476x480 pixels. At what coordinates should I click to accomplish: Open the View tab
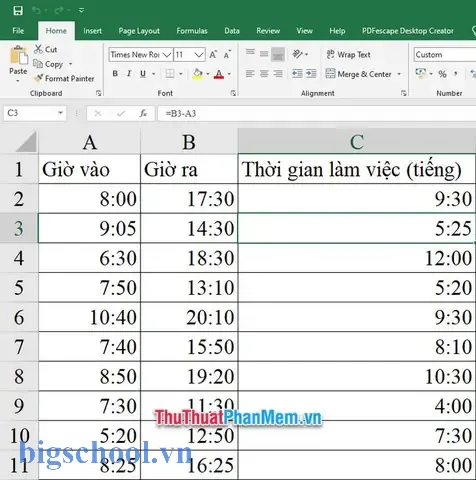pyautogui.click(x=304, y=31)
